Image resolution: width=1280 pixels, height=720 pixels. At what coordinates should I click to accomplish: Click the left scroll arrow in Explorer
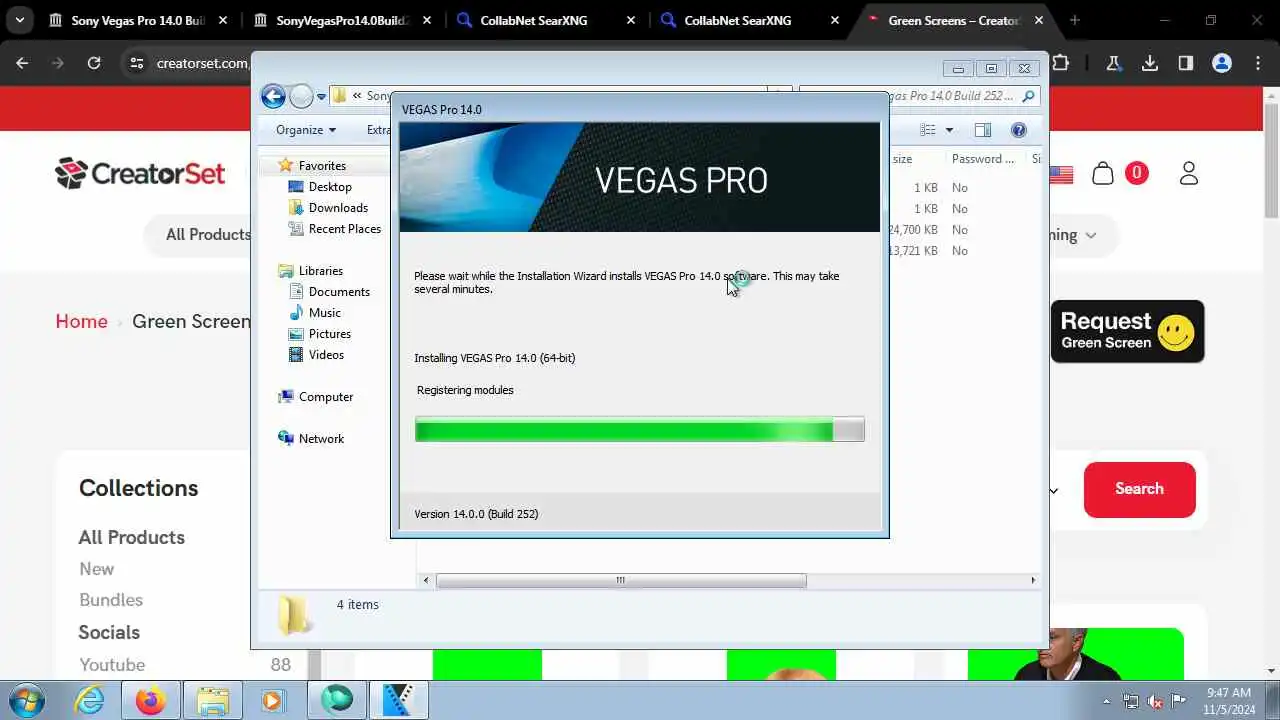click(x=426, y=580)
